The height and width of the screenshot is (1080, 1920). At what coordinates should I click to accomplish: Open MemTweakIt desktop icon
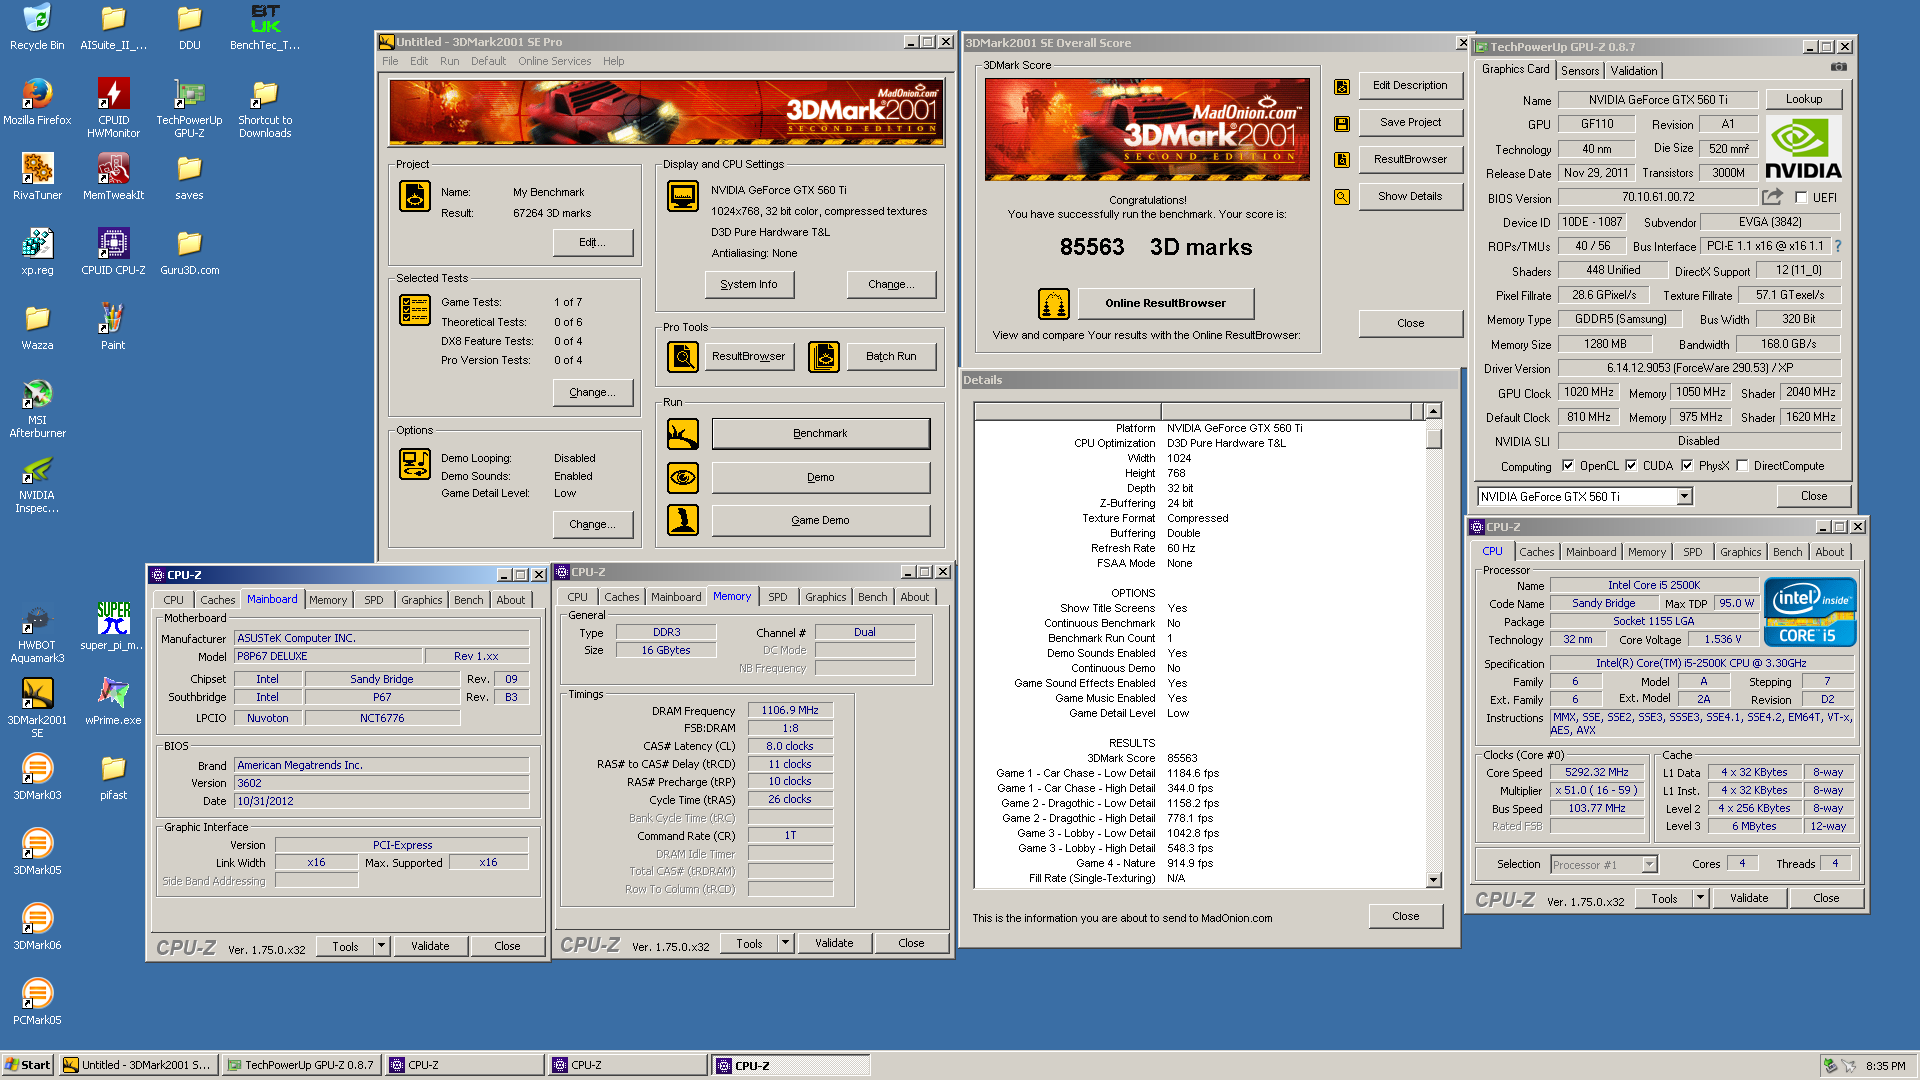[113, 177]
